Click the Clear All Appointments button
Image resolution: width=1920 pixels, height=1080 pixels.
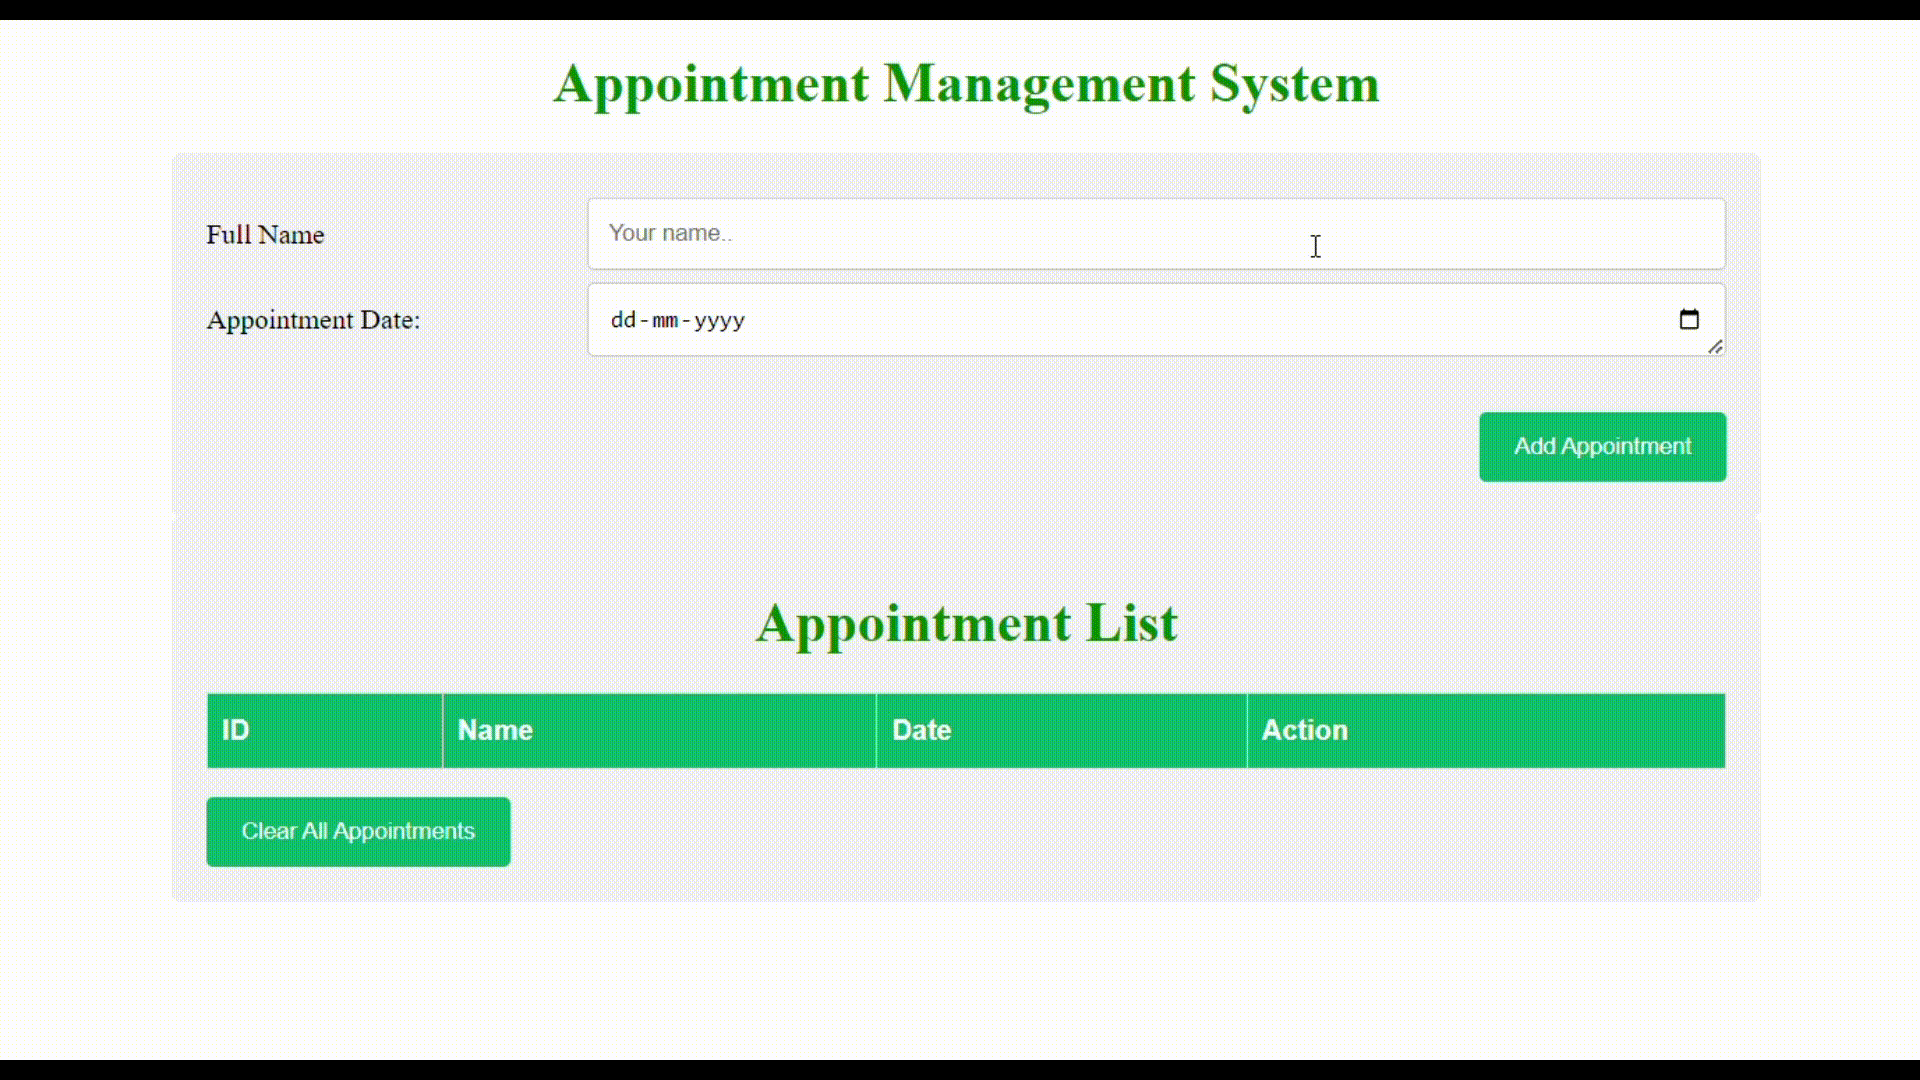359,831
